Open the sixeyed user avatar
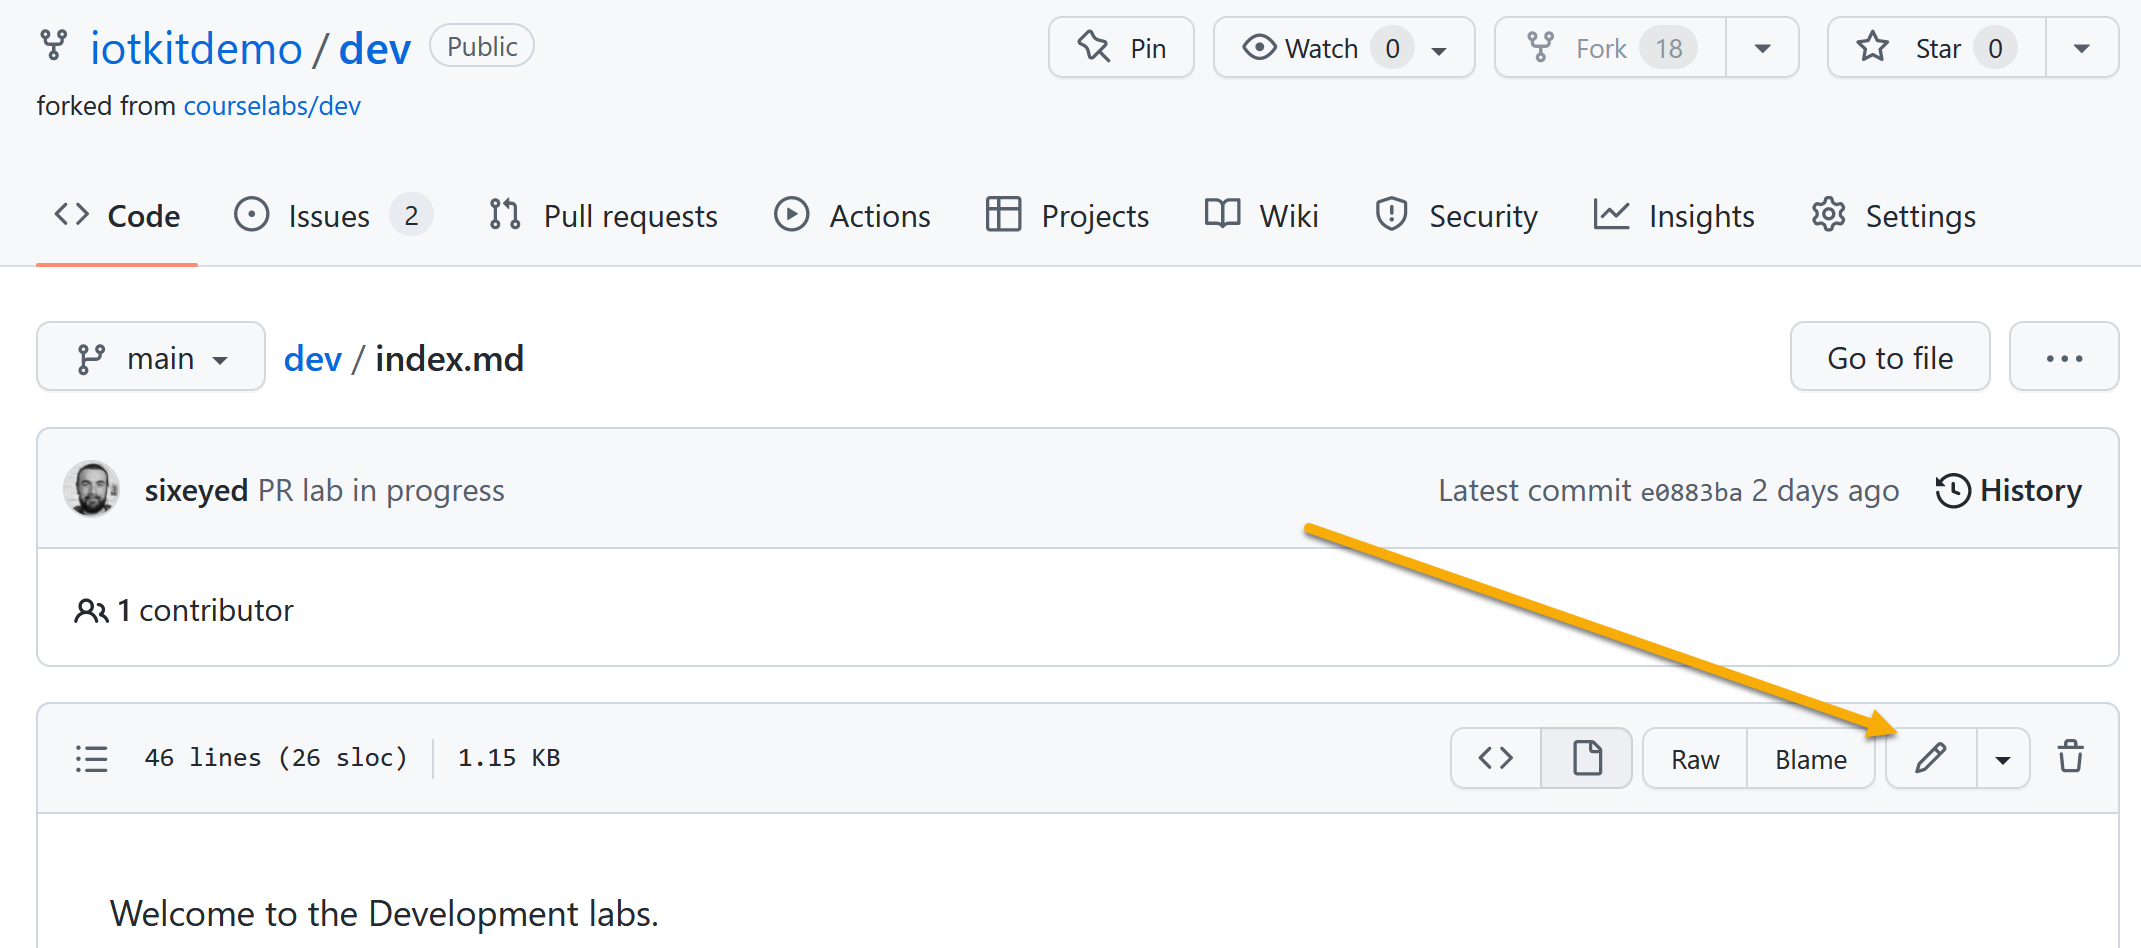This screenshot has width=2141, height=948. pos(92,489)
